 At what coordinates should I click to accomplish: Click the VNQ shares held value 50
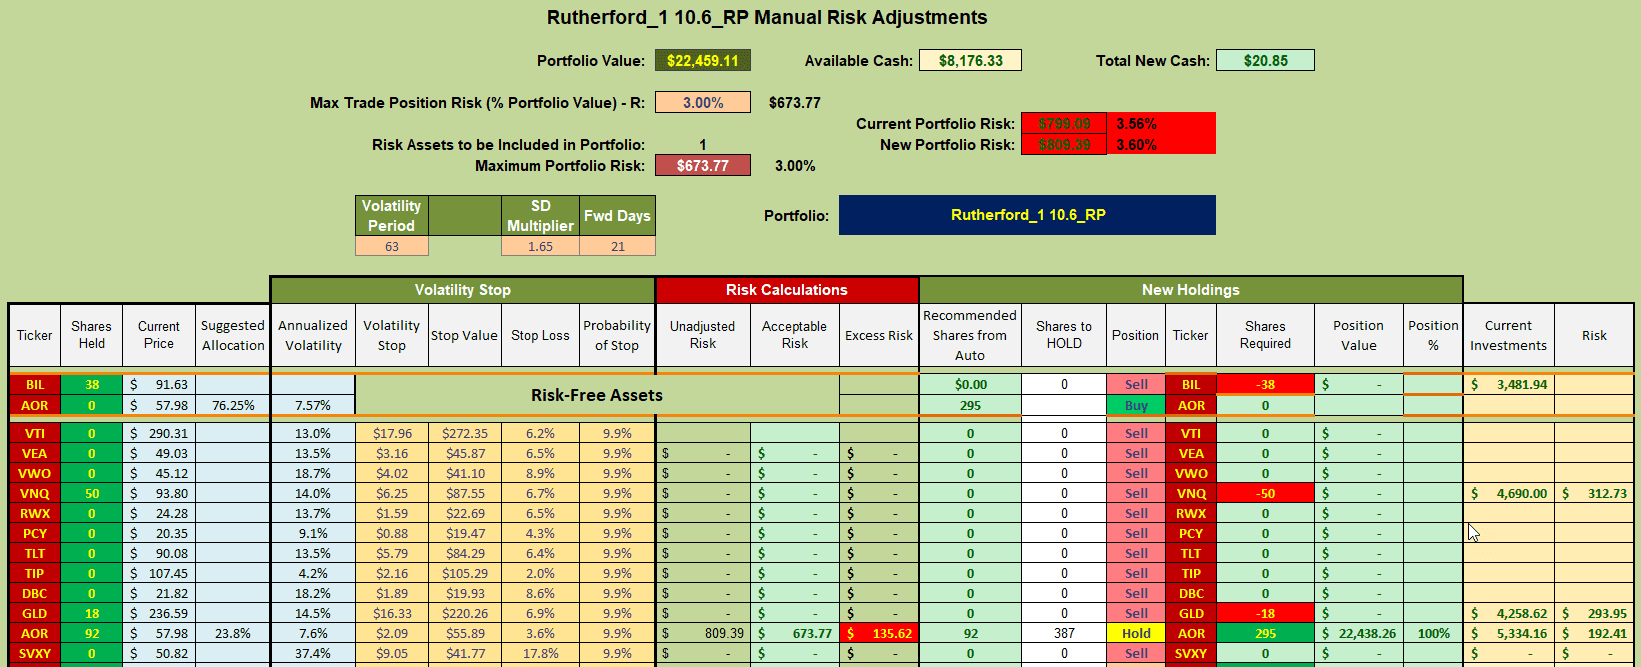click(x=92, y=494)
